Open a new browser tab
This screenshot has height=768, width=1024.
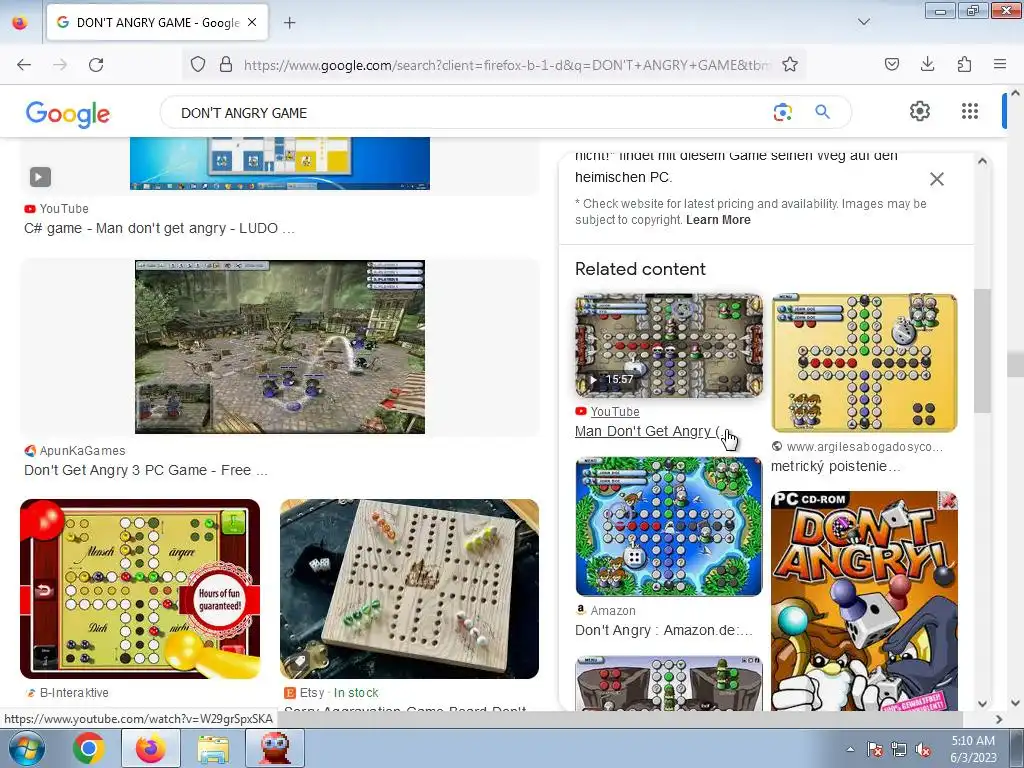(x=289, y=23)
